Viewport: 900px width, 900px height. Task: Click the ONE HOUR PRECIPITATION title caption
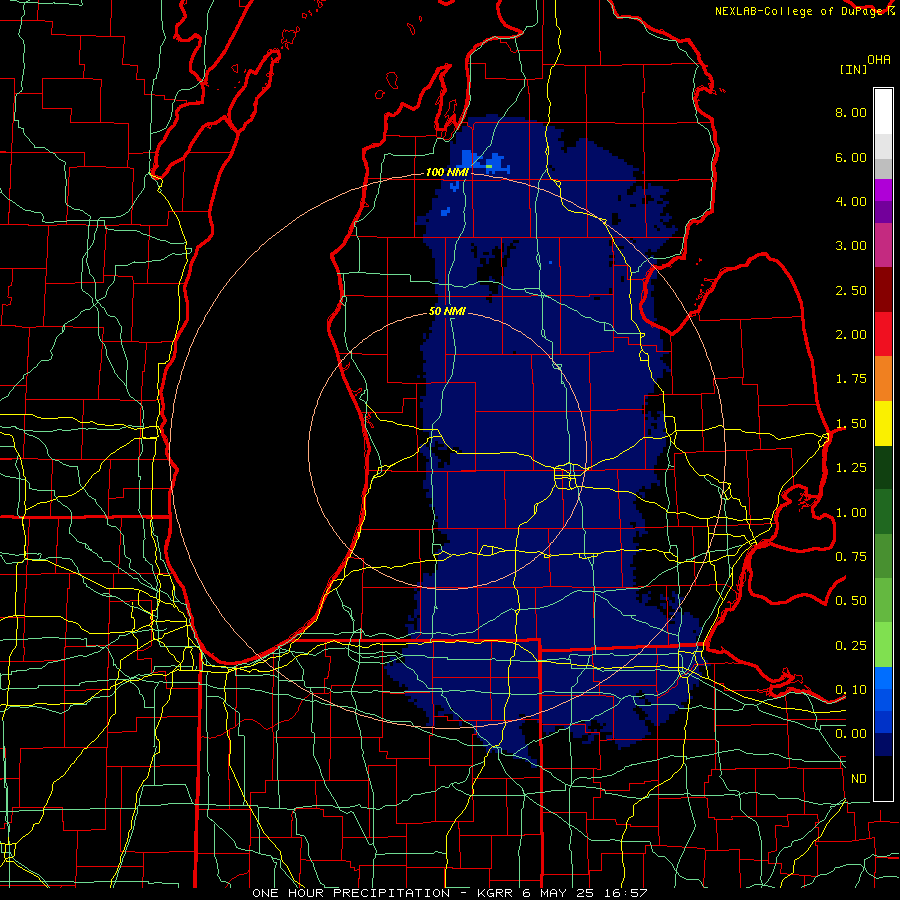pyautogui.click(x=450, y=893)
